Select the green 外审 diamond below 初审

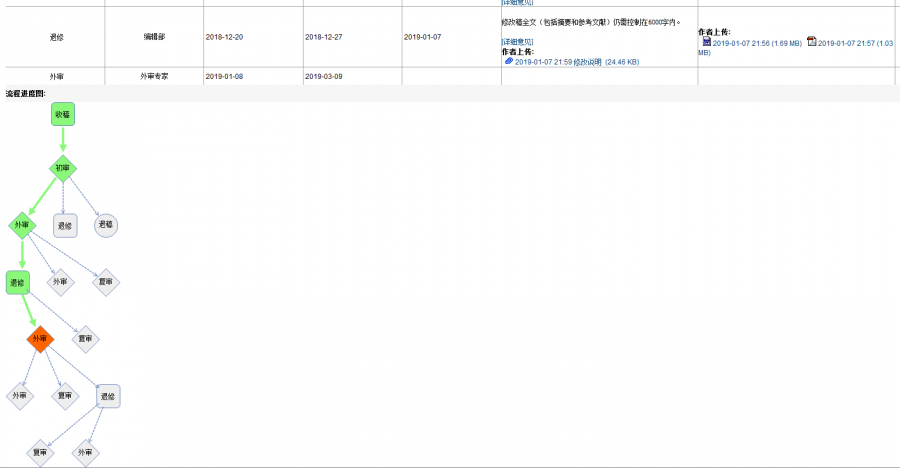[x=22, y=225]
